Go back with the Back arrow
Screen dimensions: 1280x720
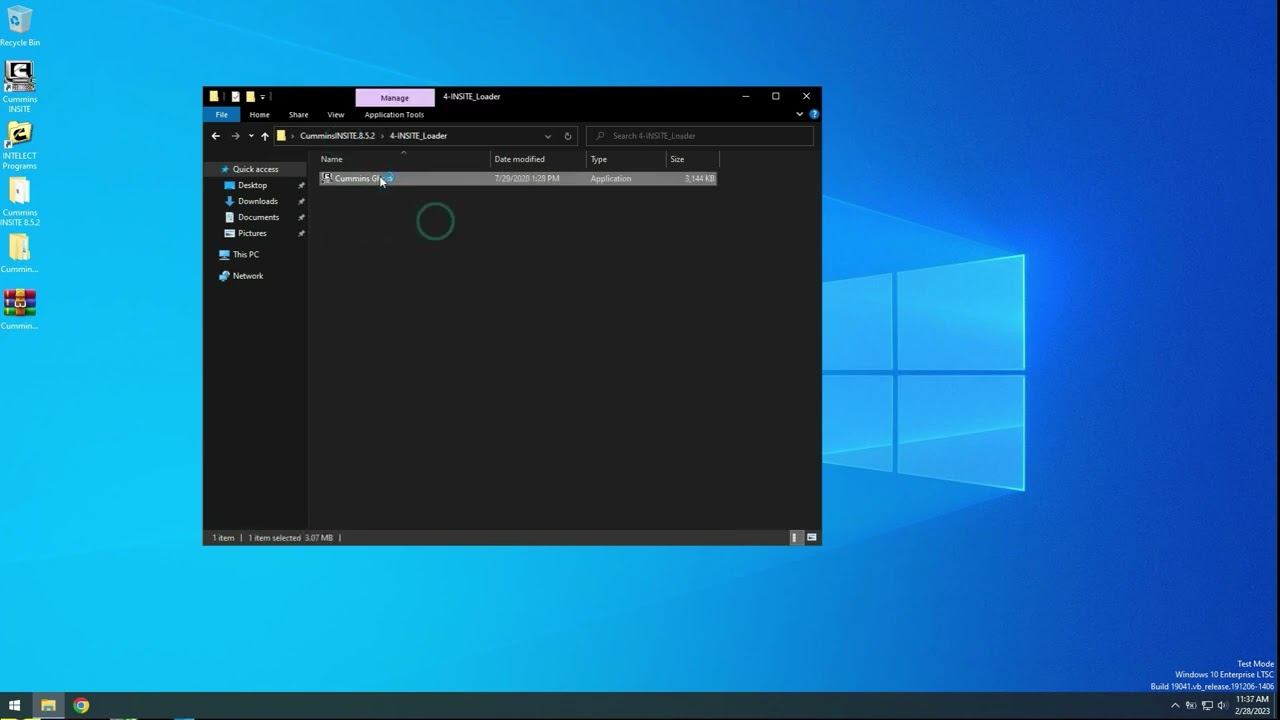coord(216,136)
